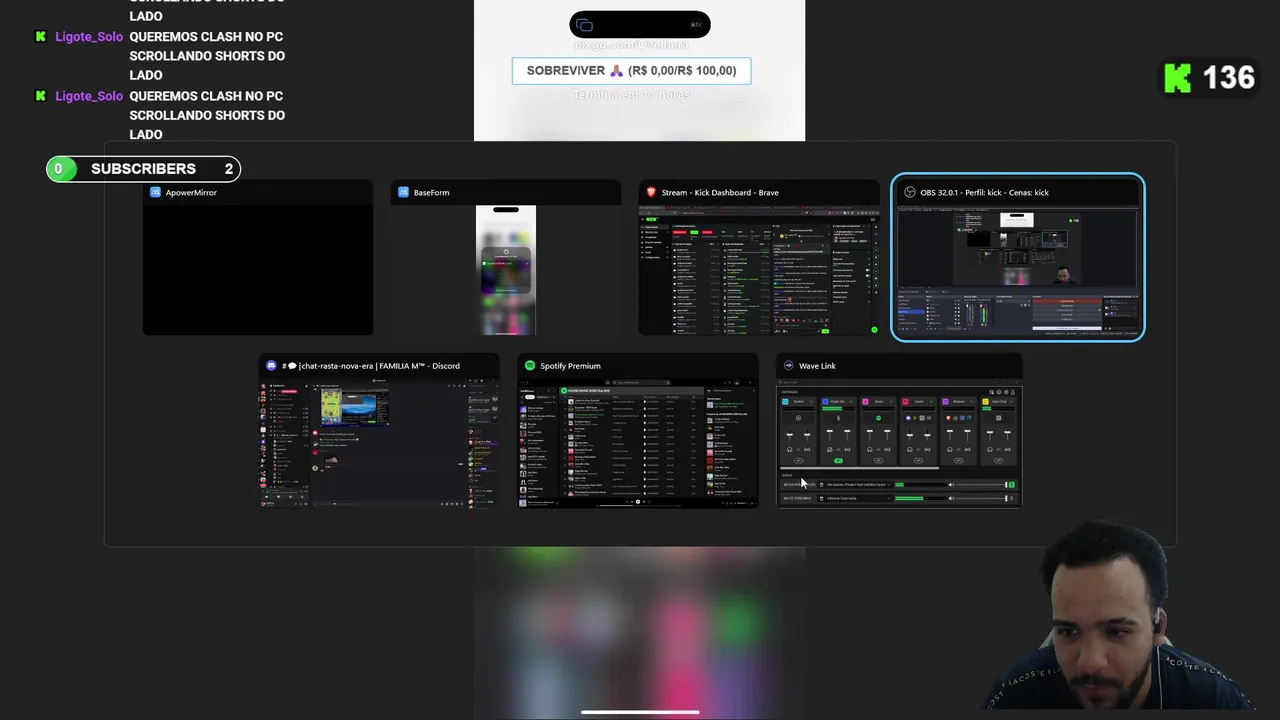Click the green Kick logo beside 136
Viewport: 1280px width, 720px height.
1178,78
